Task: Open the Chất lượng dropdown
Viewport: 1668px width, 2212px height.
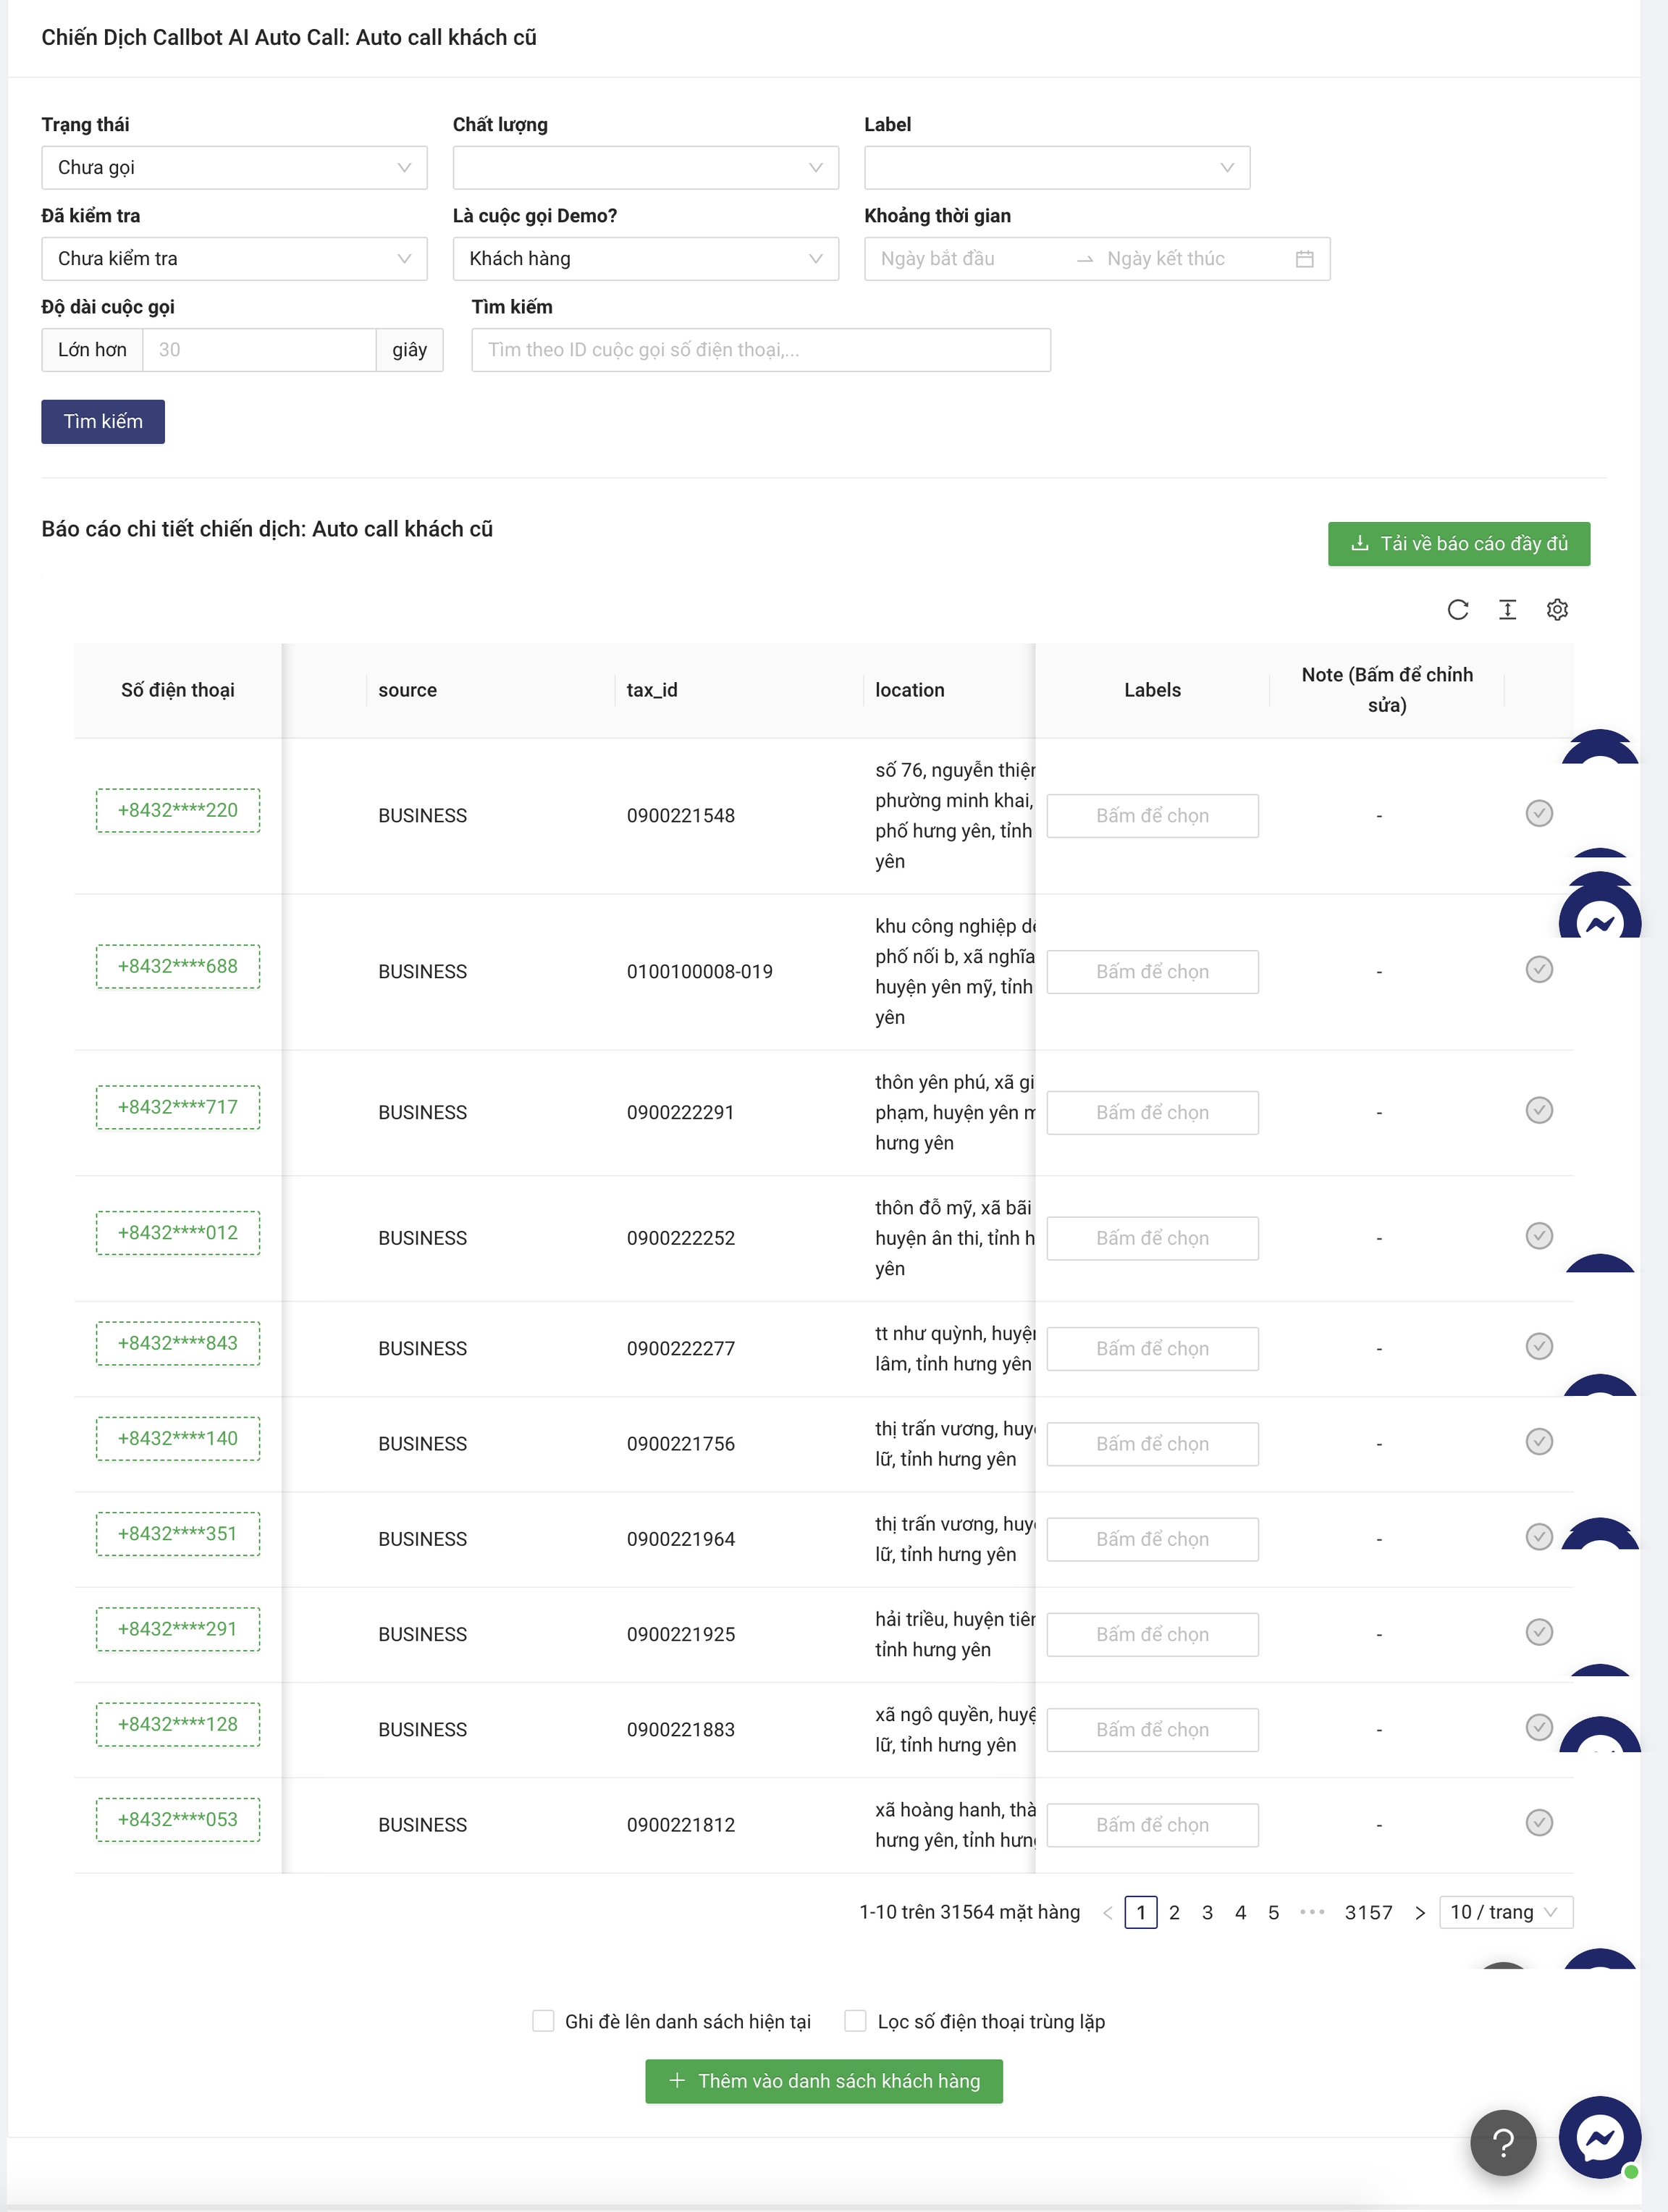Action: pos(645,168)
